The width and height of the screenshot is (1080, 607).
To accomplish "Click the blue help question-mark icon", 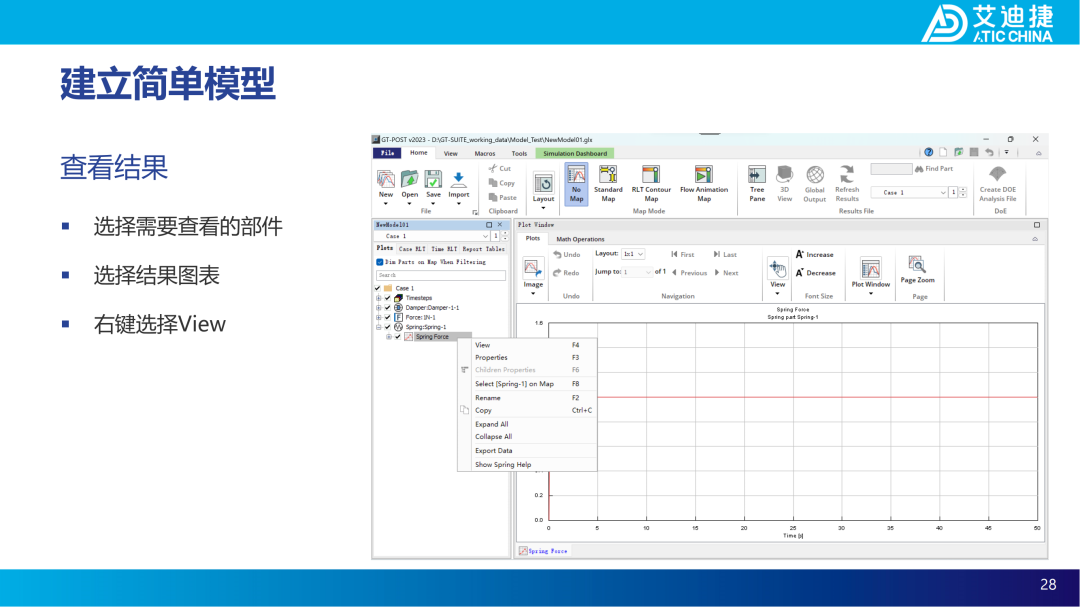I will coord(928,152).
